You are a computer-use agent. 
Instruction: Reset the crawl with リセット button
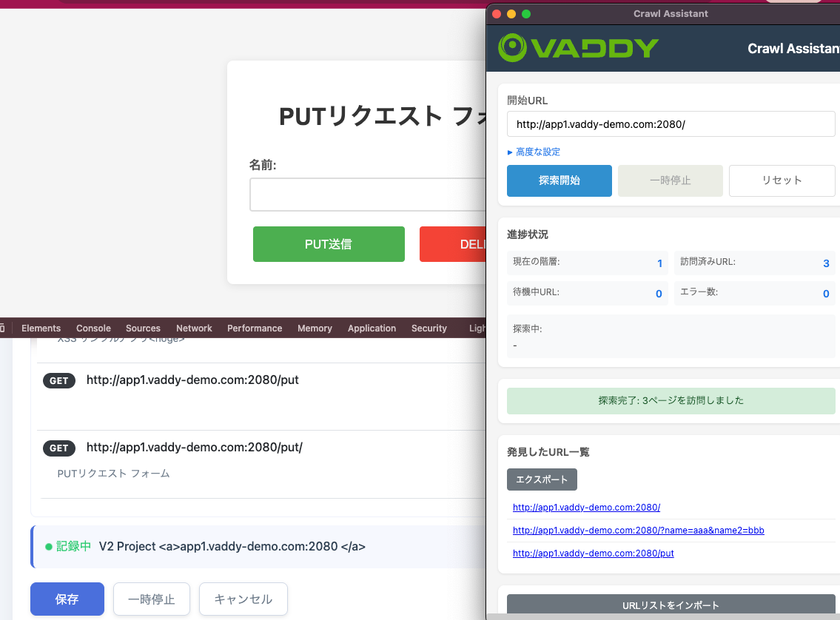(x=781, y=181)
